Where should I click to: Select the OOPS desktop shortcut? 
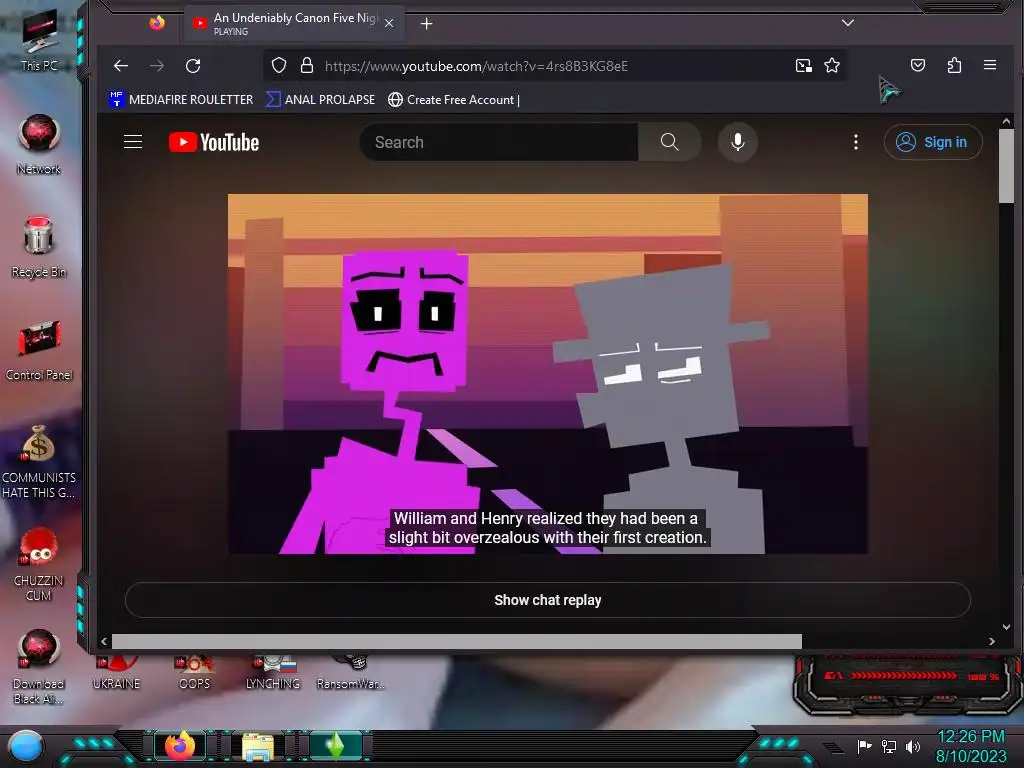click(195, 673)
